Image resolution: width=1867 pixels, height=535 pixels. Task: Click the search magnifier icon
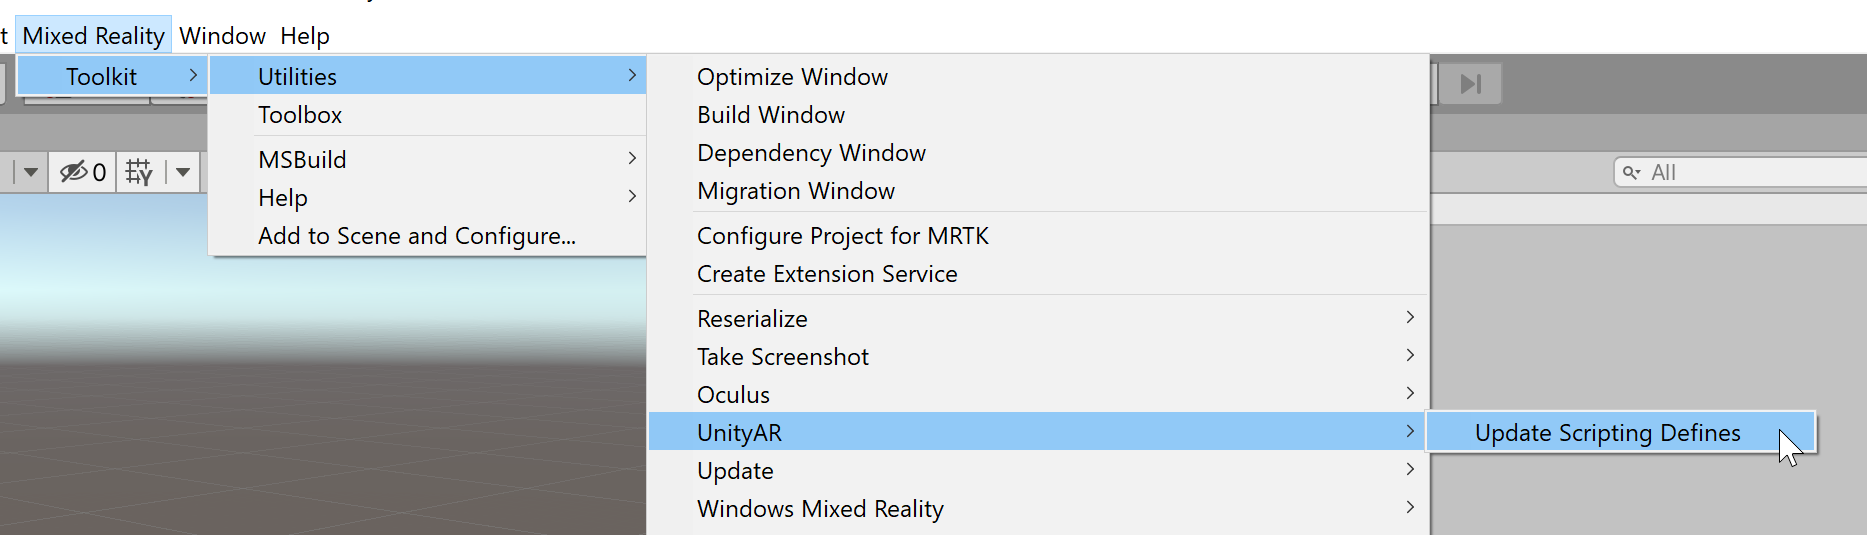click(1632, 173)
